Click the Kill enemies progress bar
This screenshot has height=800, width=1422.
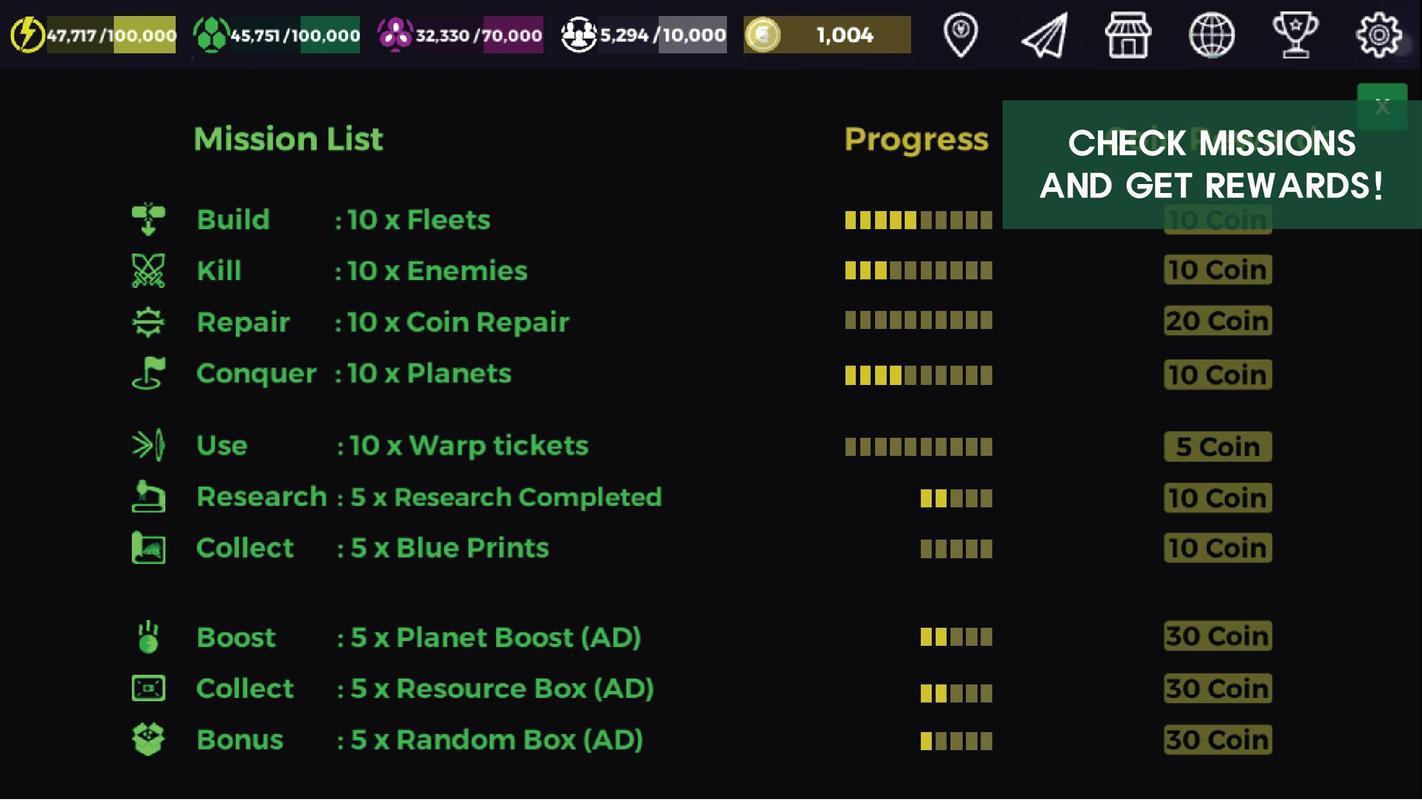coord(918,270)
